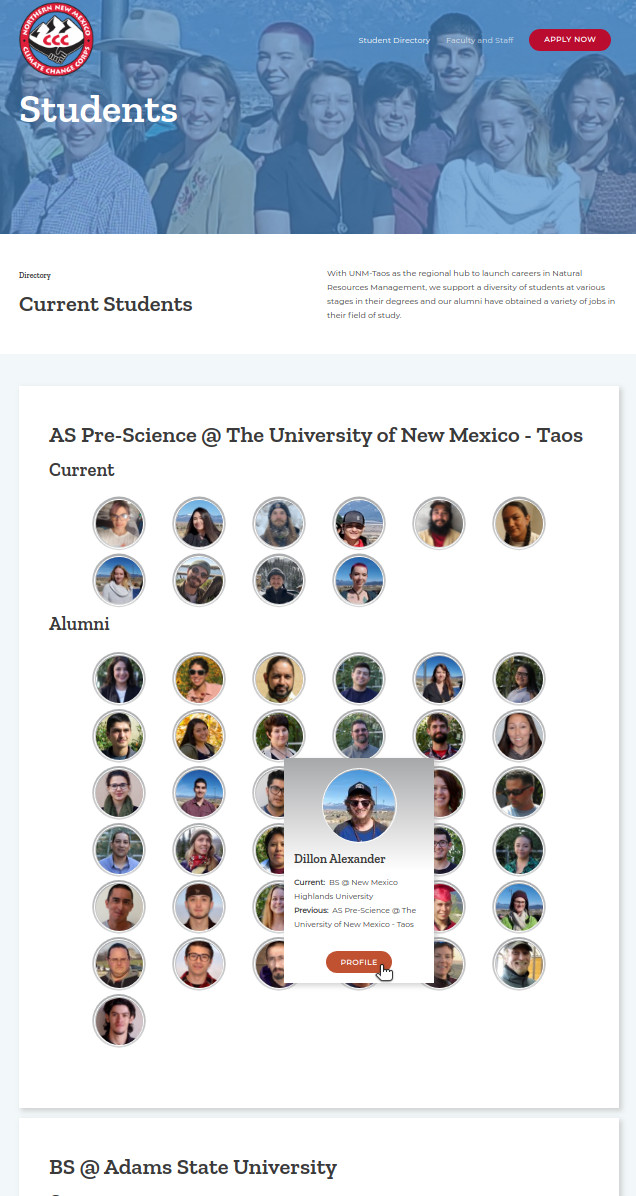Click Current student avatar with red hair
This screenshot has width=636, height=1196.
coord(359,580)
